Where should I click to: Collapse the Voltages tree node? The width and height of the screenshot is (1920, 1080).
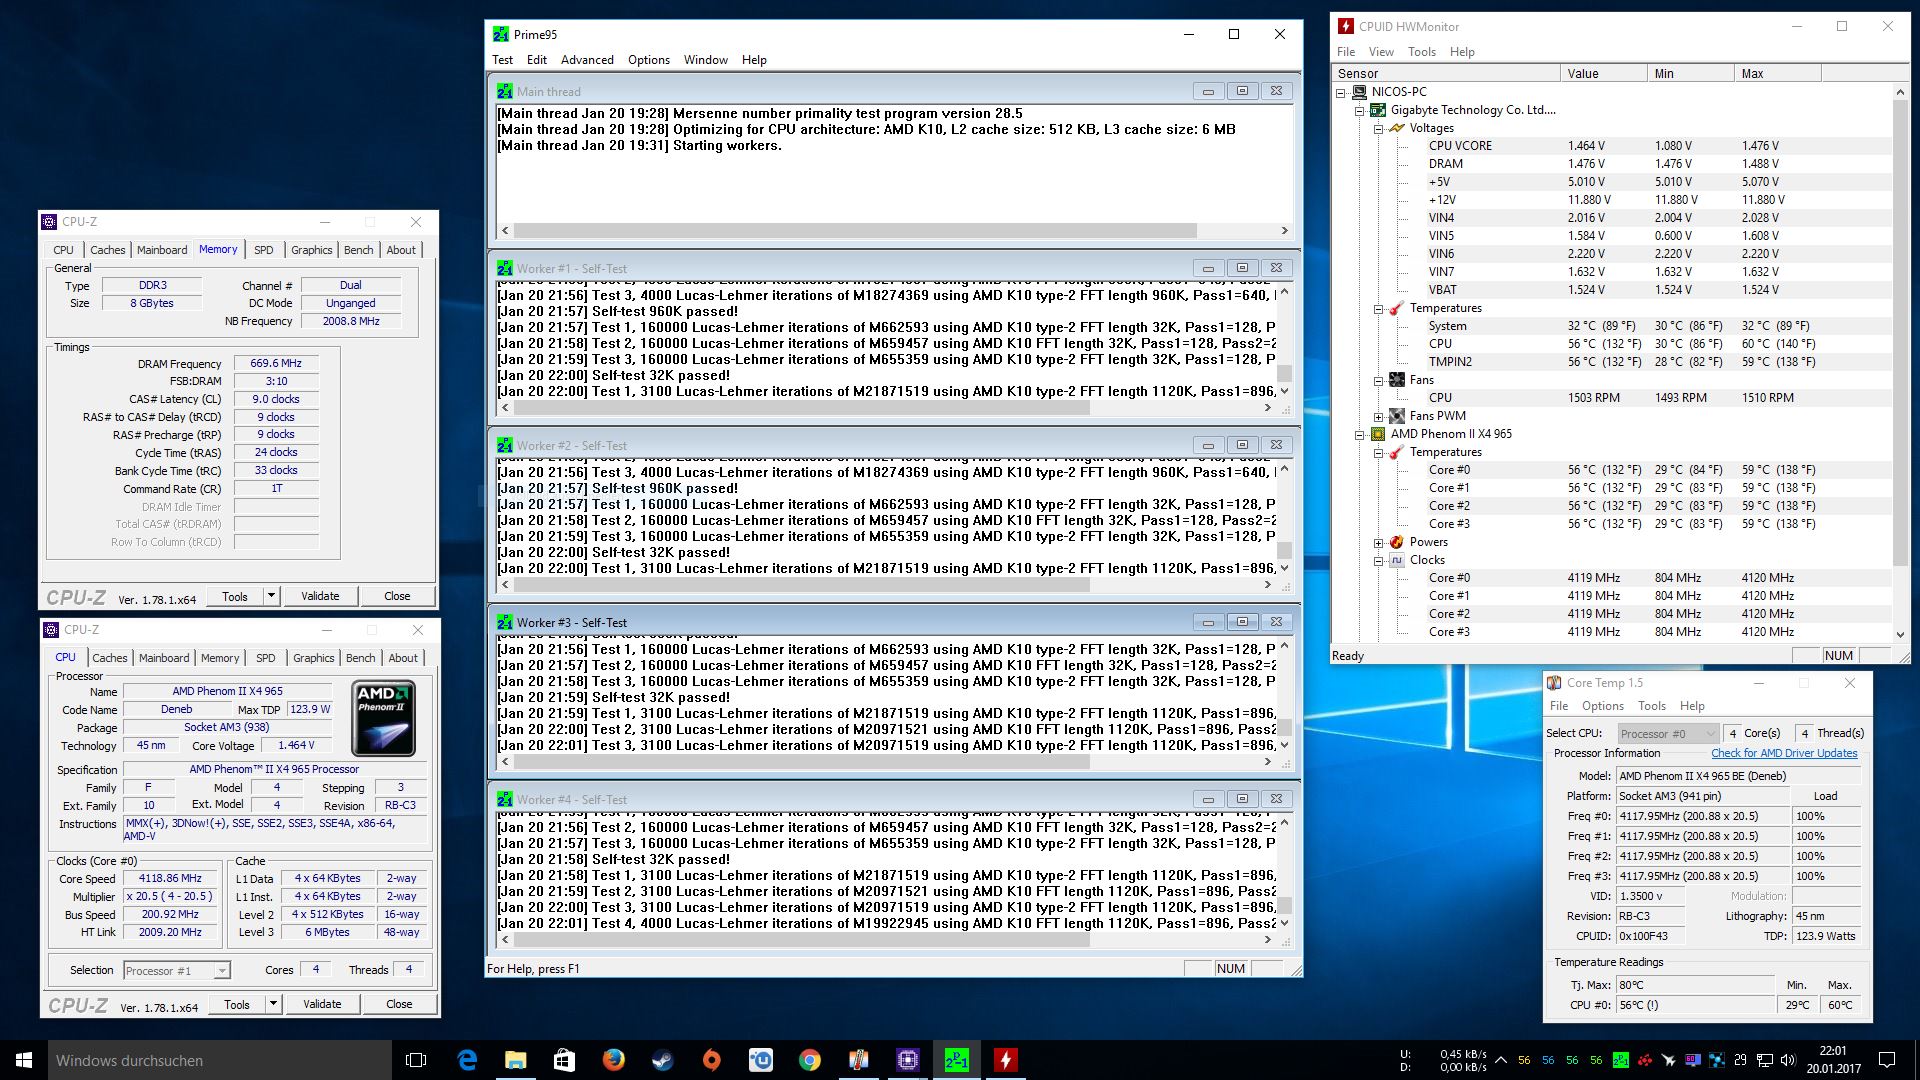coord(1378,128)
